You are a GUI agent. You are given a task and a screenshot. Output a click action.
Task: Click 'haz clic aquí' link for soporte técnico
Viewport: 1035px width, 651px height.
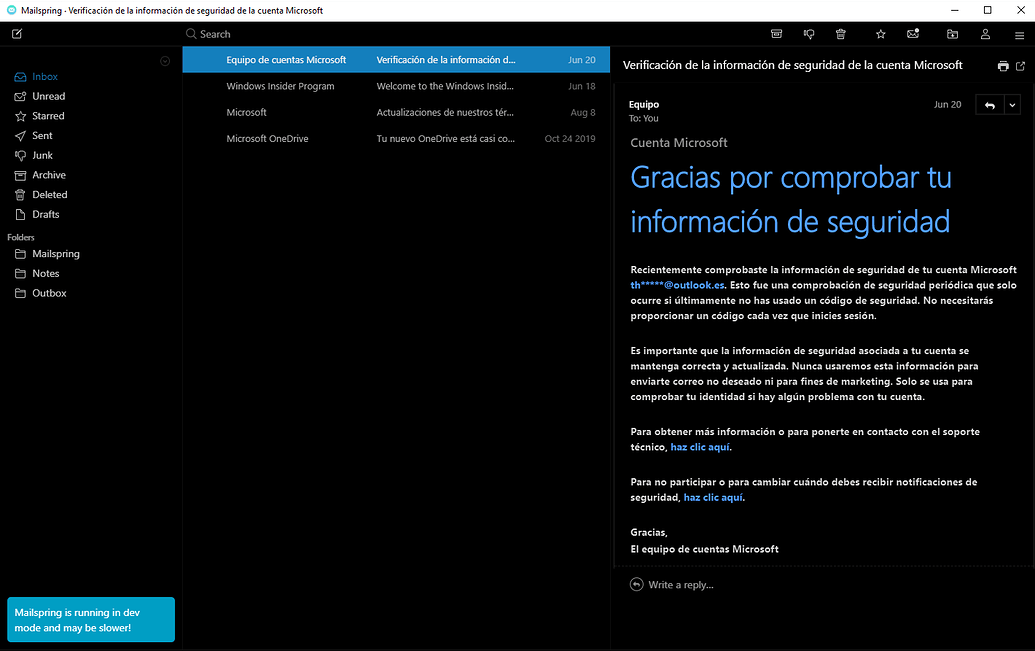[x=700, y=447]
